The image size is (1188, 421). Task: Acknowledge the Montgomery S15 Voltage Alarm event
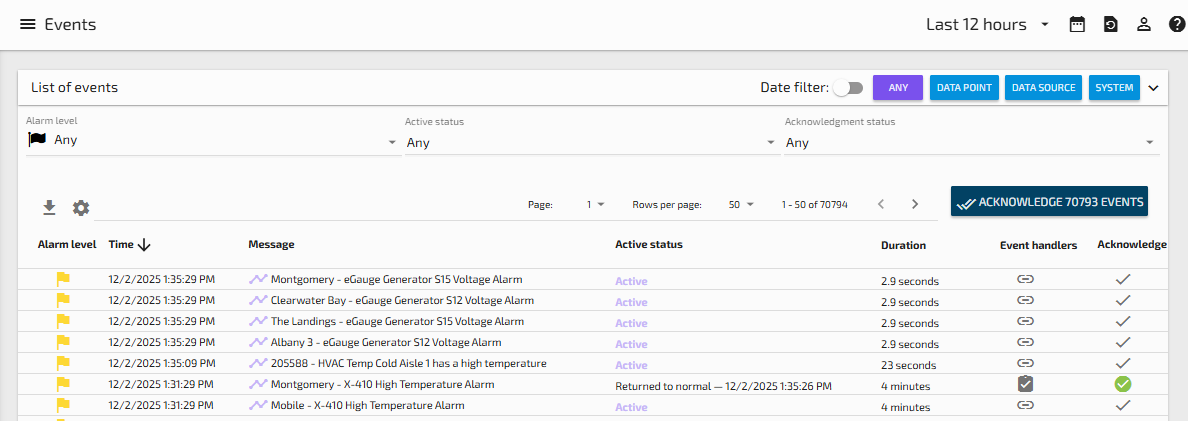pos(1123,280)
